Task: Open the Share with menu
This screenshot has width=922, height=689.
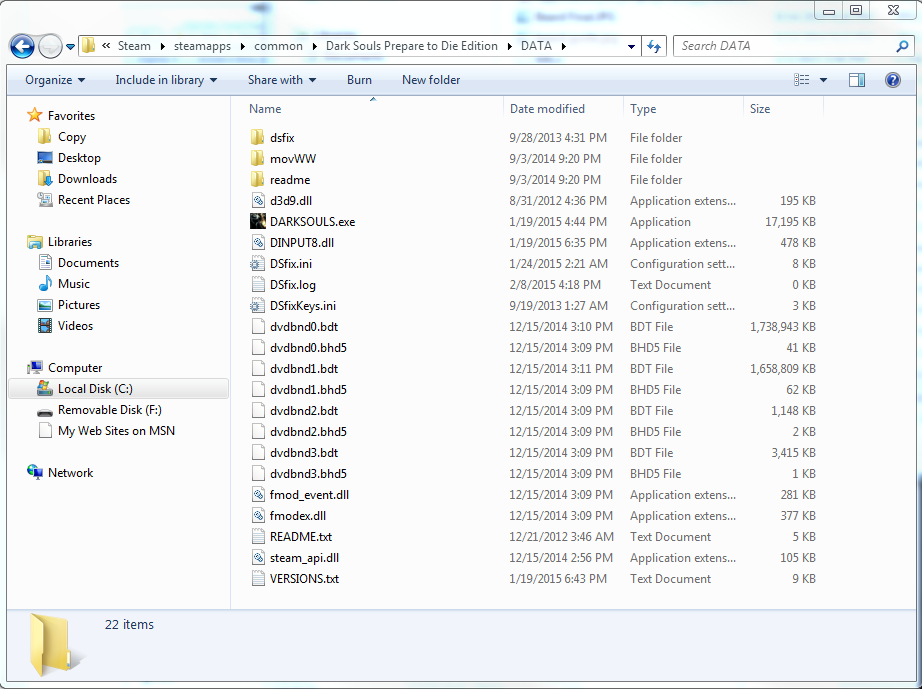Action: [282, 80]
